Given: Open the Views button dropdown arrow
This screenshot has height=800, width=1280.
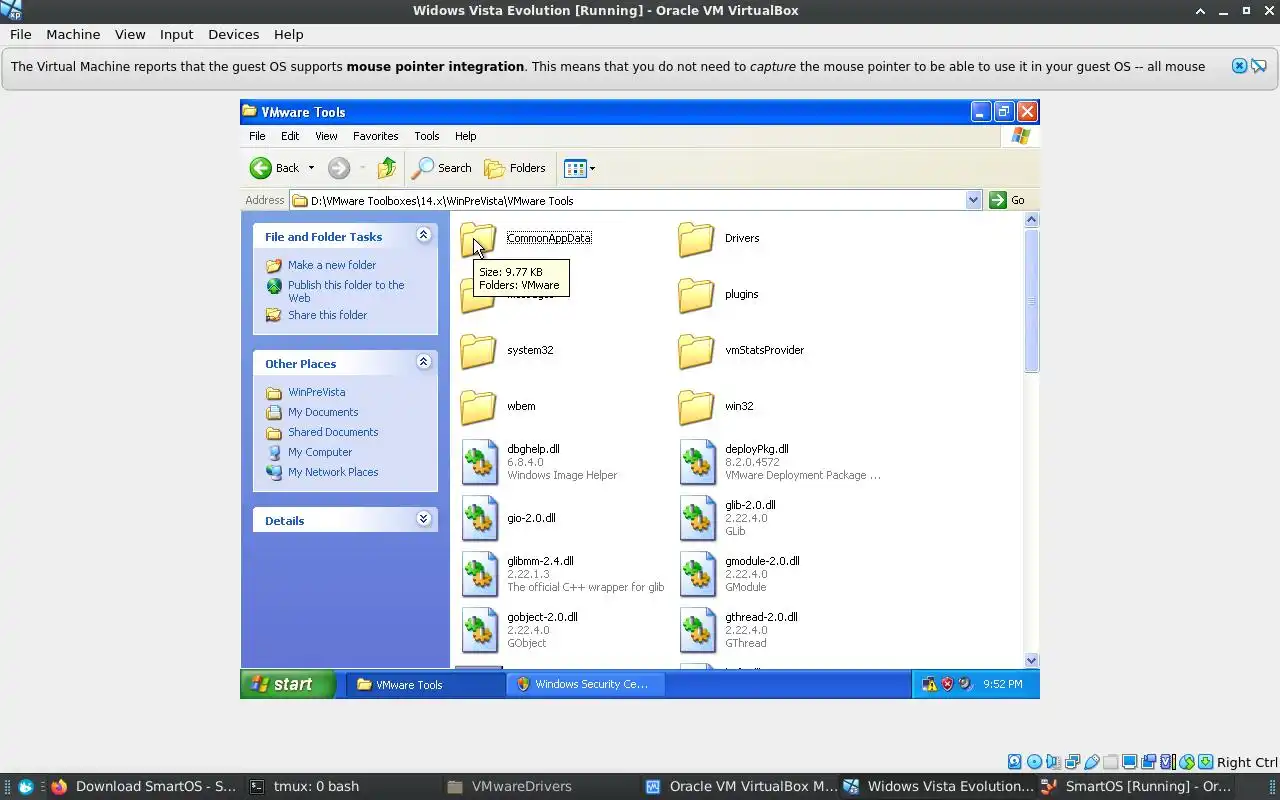Looking at the screenshot, I should click(x=592, y=168).
